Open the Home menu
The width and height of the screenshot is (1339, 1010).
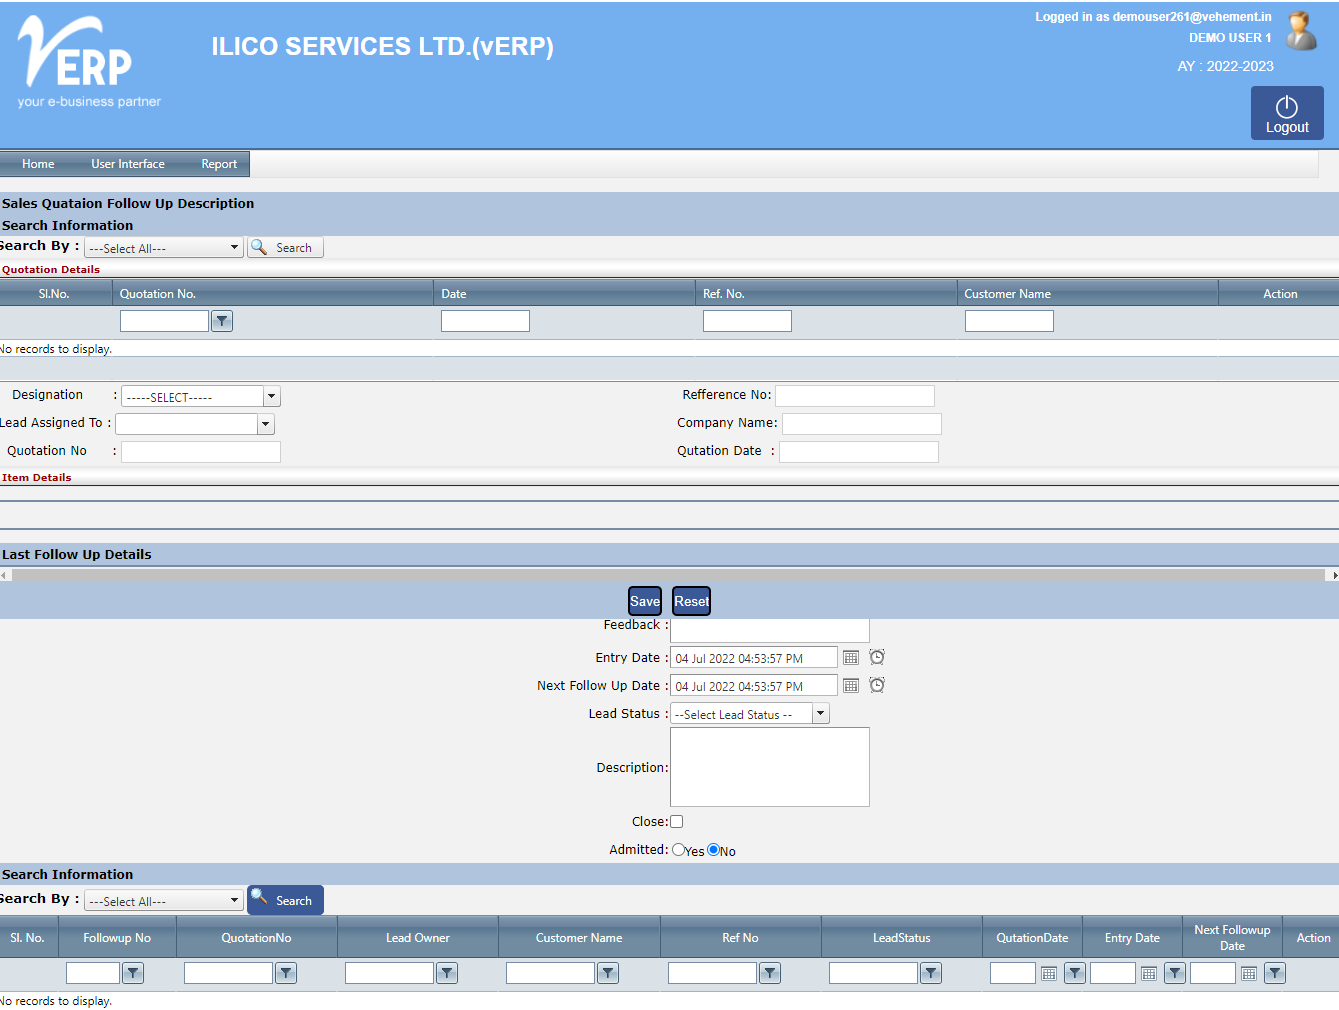click(x=38, y=164)
